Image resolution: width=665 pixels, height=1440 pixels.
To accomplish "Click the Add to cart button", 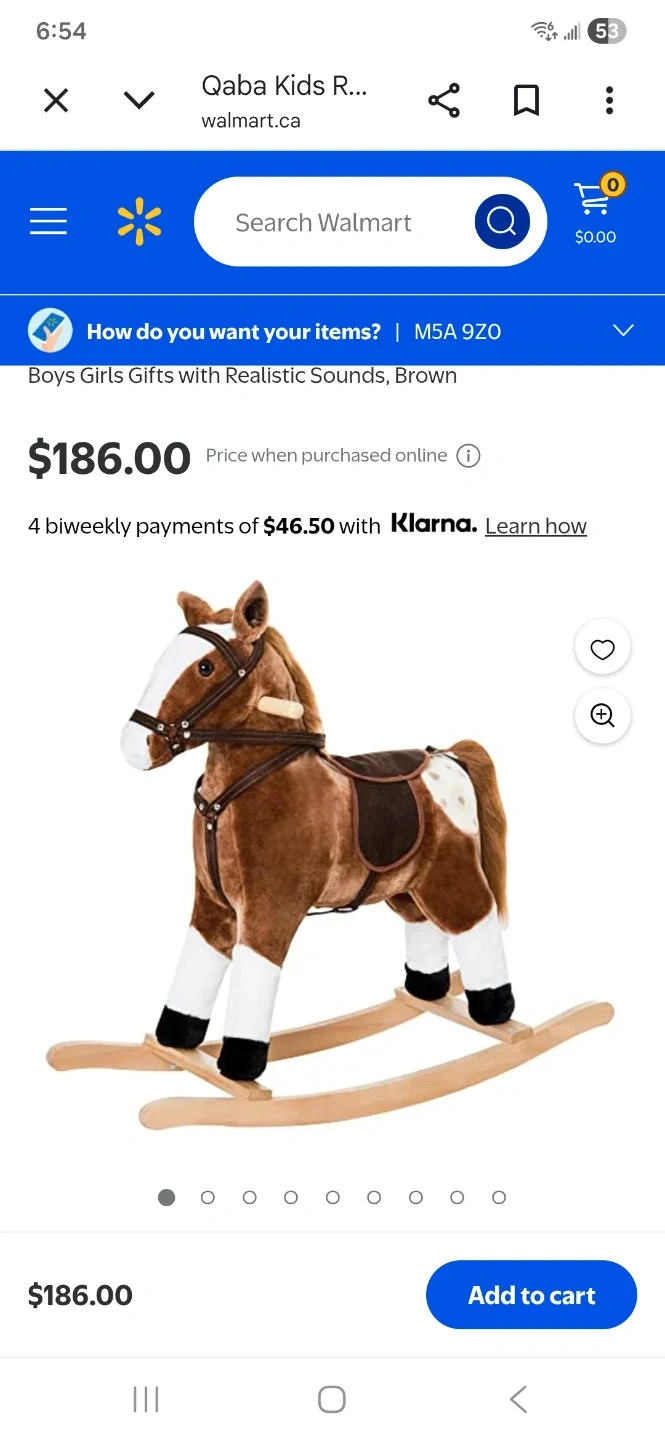I will pyautogui.click(x=531, y=1295).
